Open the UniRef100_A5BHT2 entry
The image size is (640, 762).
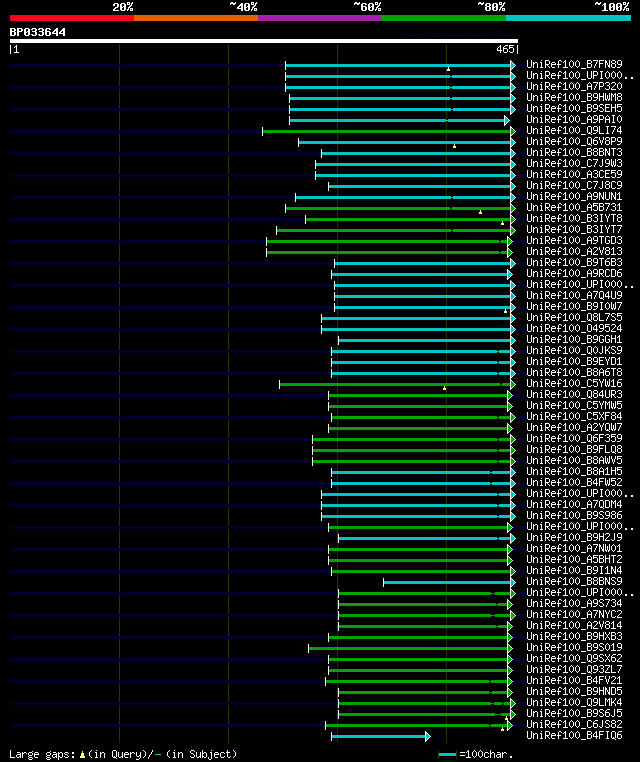(x=574, y=559)
